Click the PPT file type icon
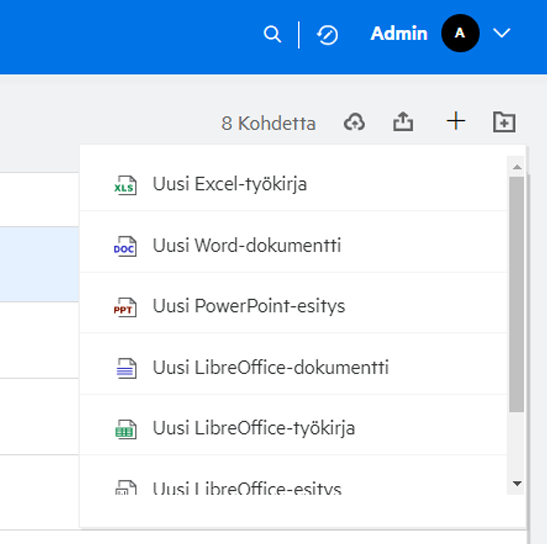547x544 pixels. click(125, 307)
